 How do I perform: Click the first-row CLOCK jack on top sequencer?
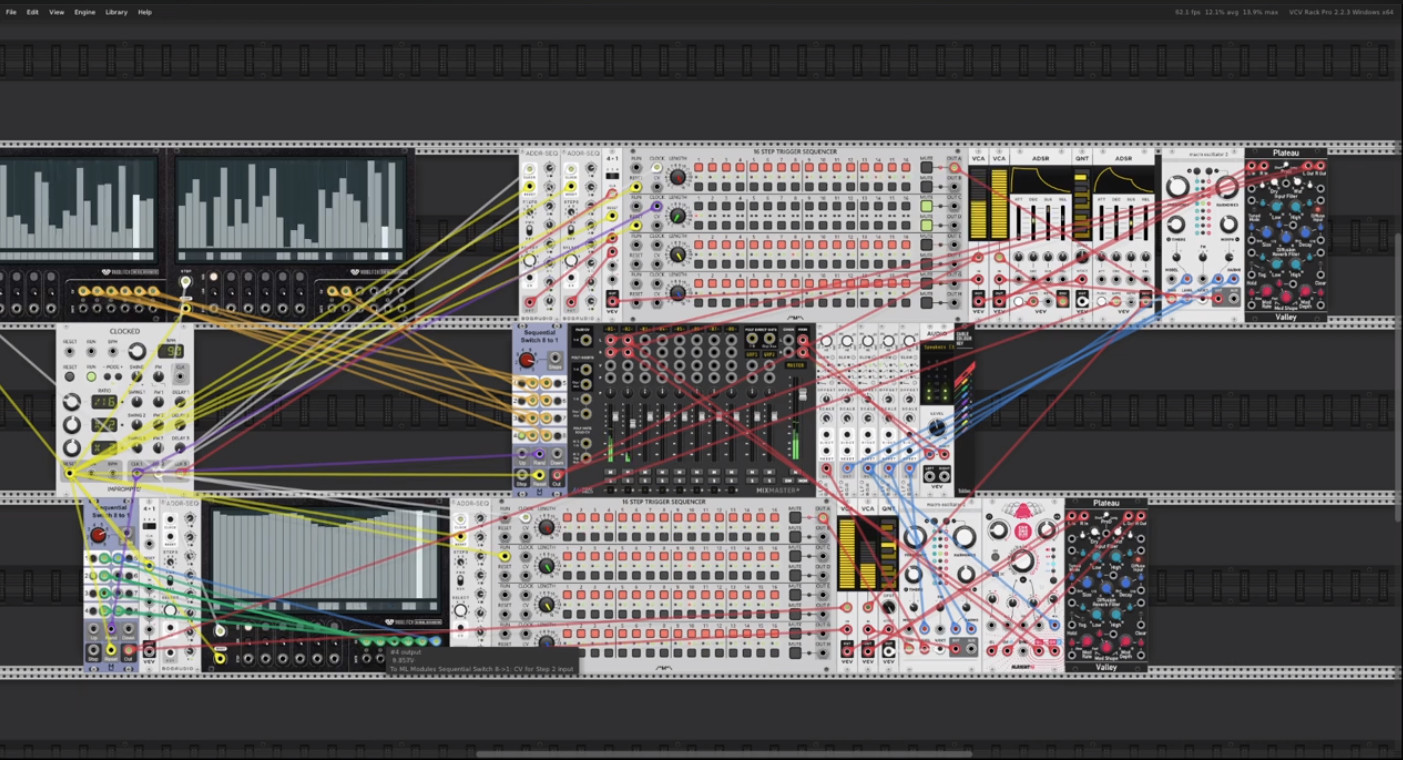(657, 167)
